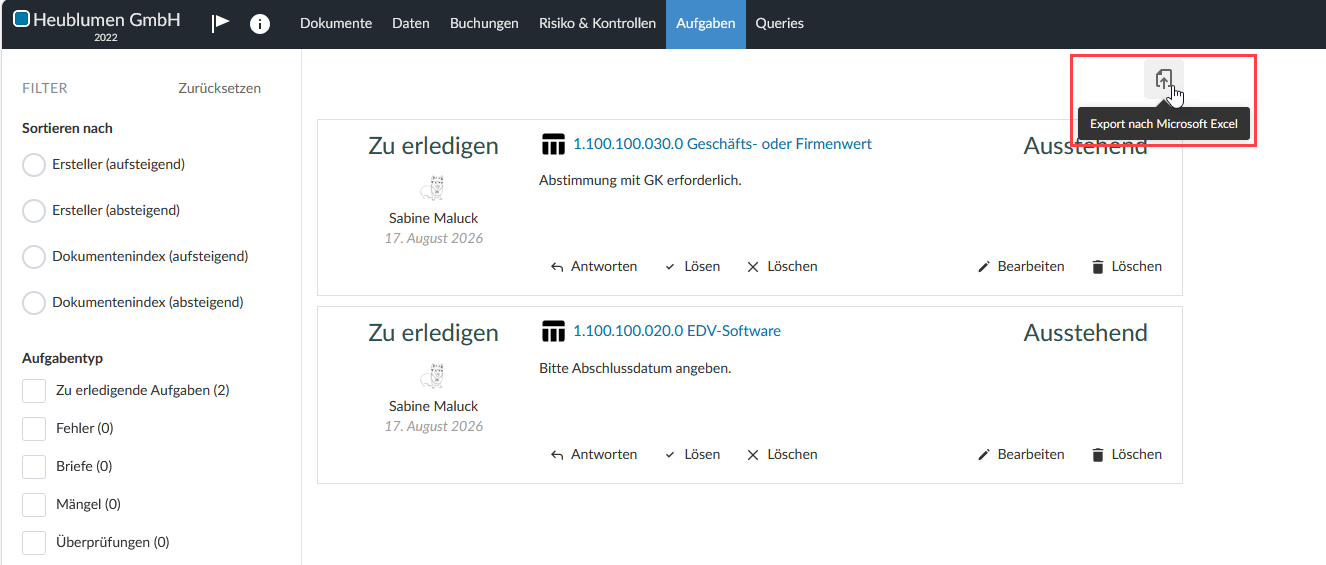Reply to the EDV-Software task
The width and height of the screenshot is (1326, 565).
click(x=594, y=454)
